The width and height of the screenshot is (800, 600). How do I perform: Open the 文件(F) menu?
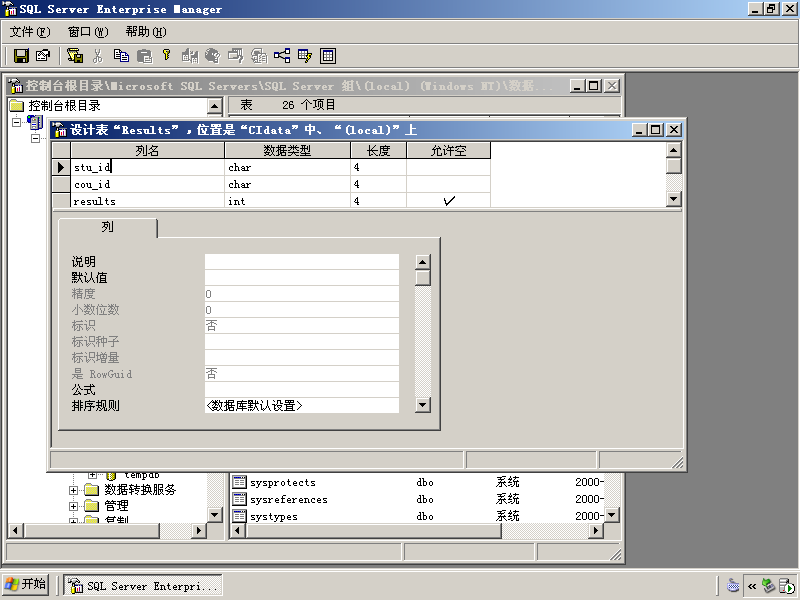coord(30,32)
